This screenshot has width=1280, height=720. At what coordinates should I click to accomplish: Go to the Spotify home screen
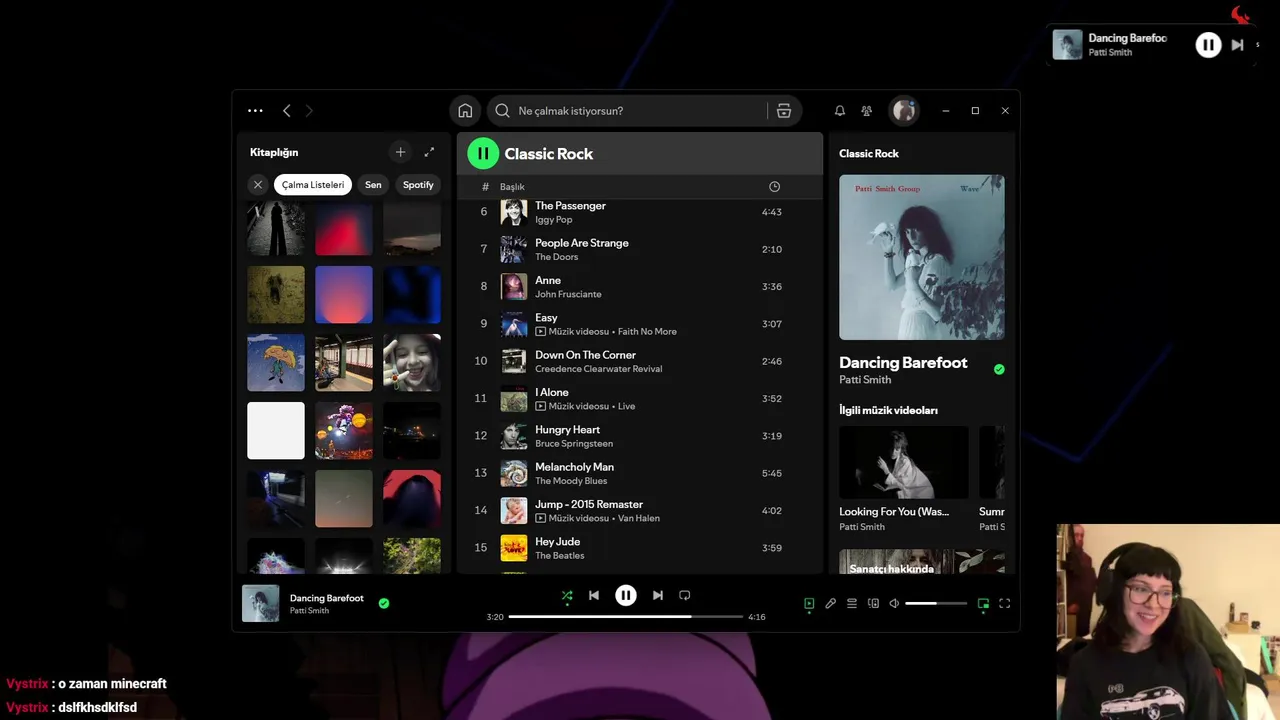click(x=465, y=111)
